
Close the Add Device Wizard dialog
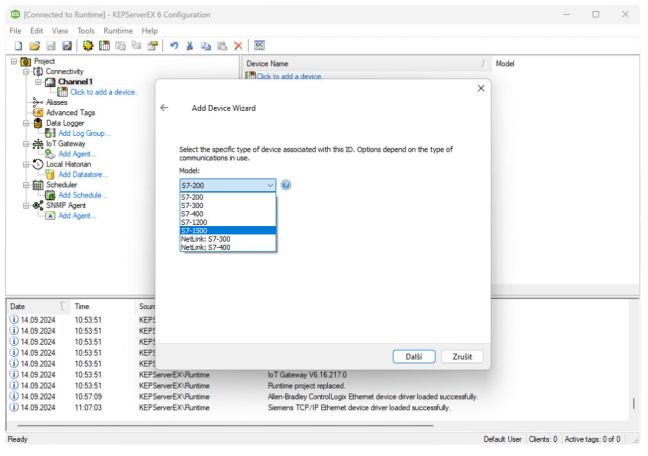coord(481,88)
